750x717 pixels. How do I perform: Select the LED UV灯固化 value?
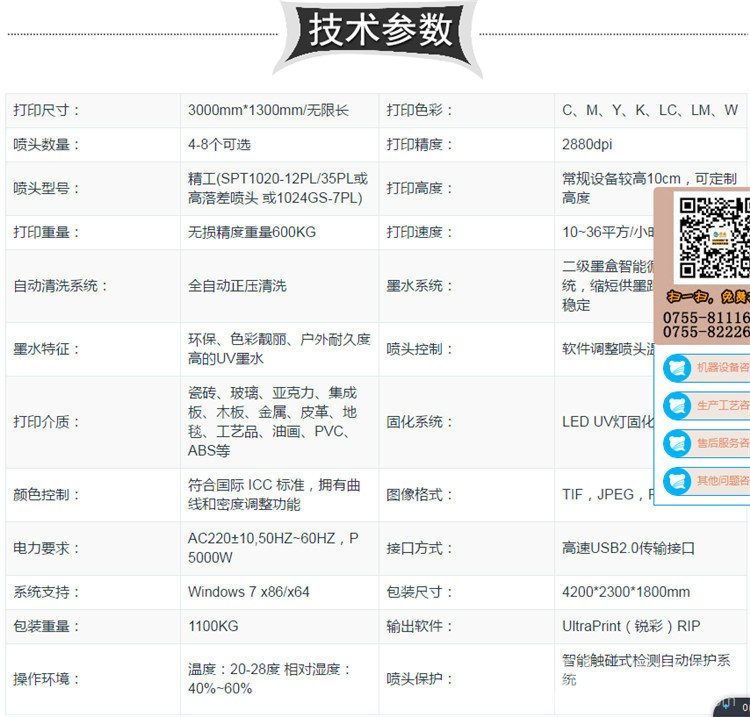click(x=608, y=422)
